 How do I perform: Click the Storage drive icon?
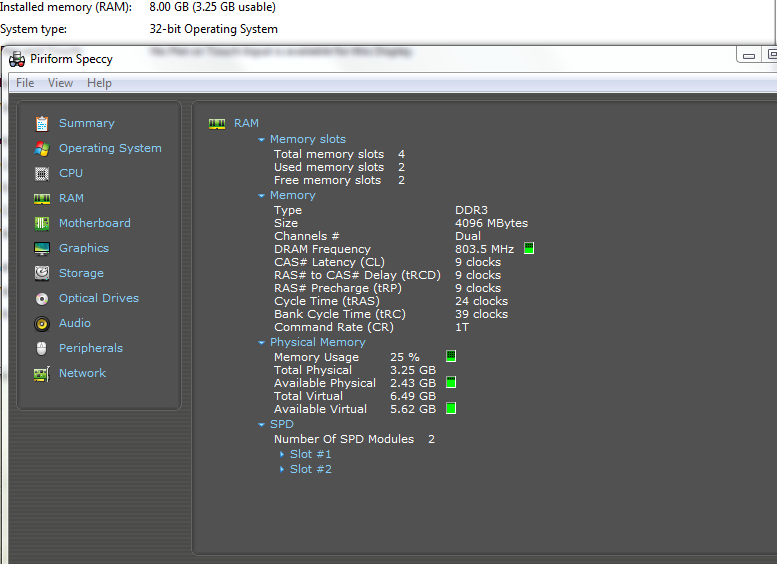pyautogui.click(x=41, y=273)
